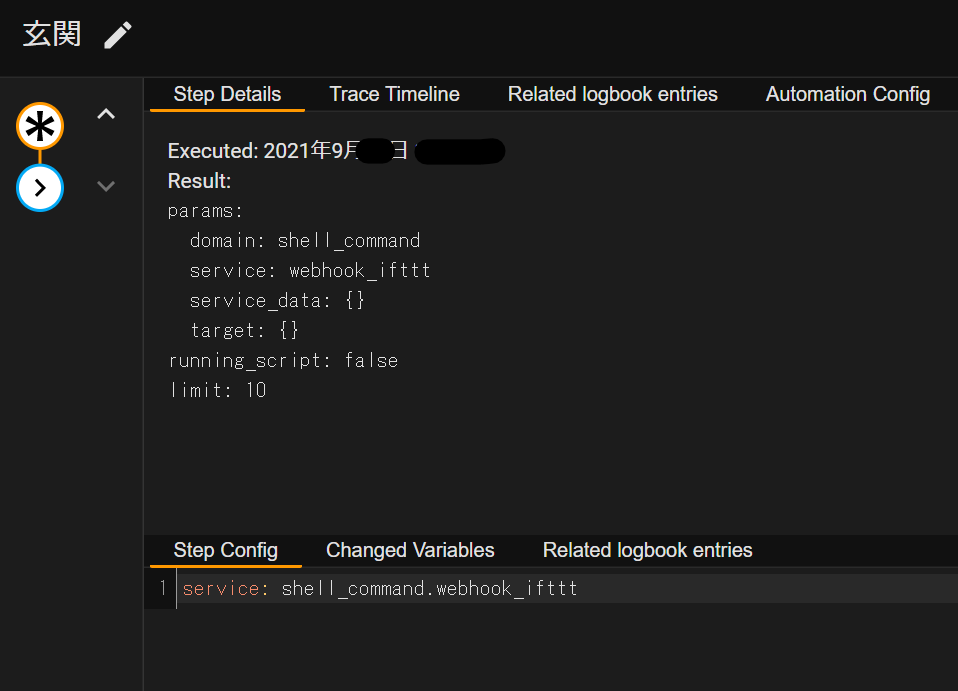The image size is (958, 691).
Task: Select 'service_data: {}' line
Action: 277,301
